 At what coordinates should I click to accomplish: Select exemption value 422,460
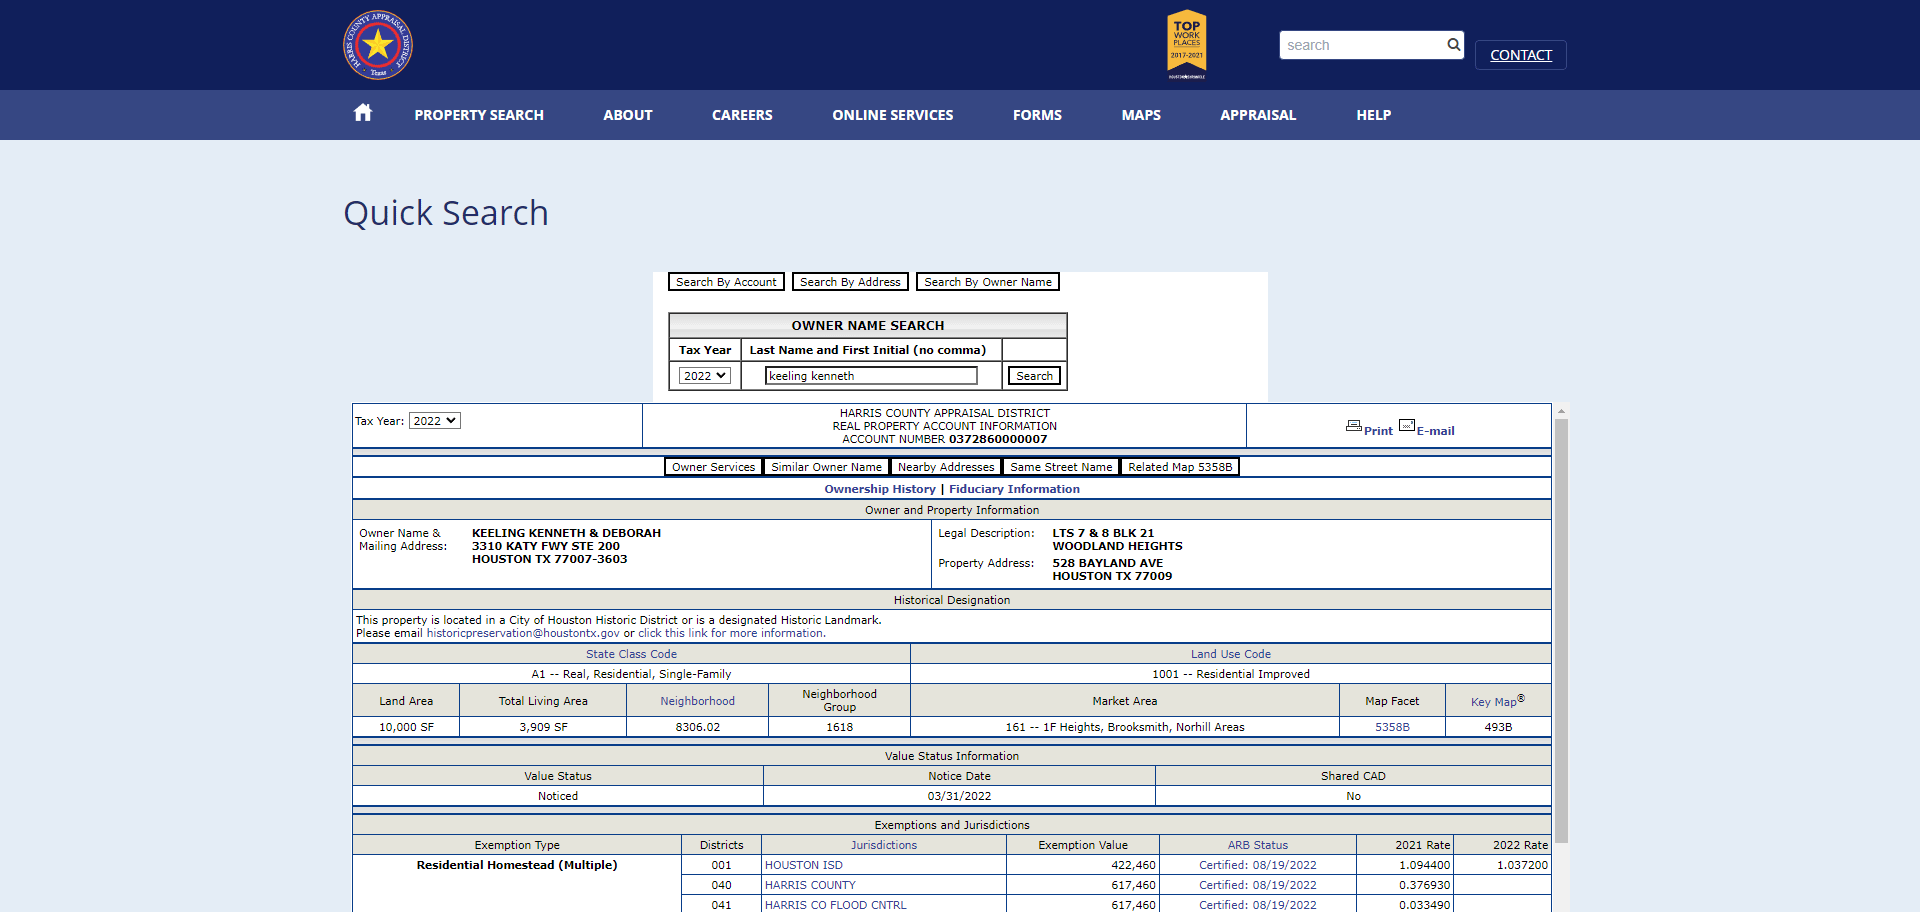1133,865
